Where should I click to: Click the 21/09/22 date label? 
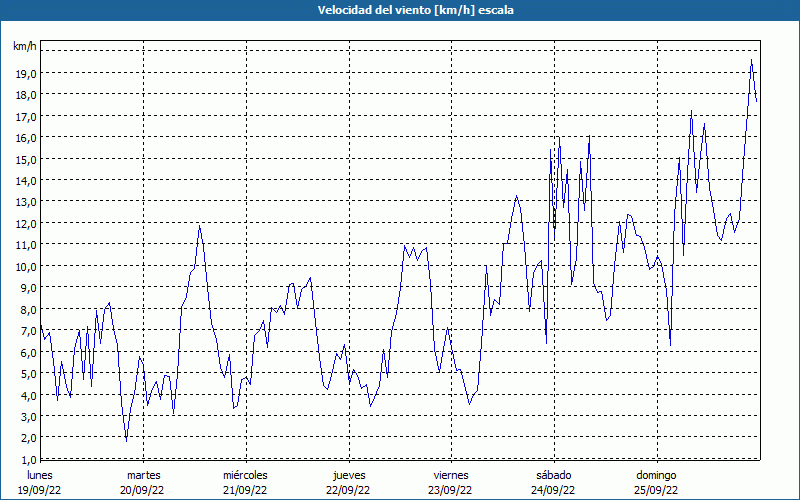coord(245,490)
